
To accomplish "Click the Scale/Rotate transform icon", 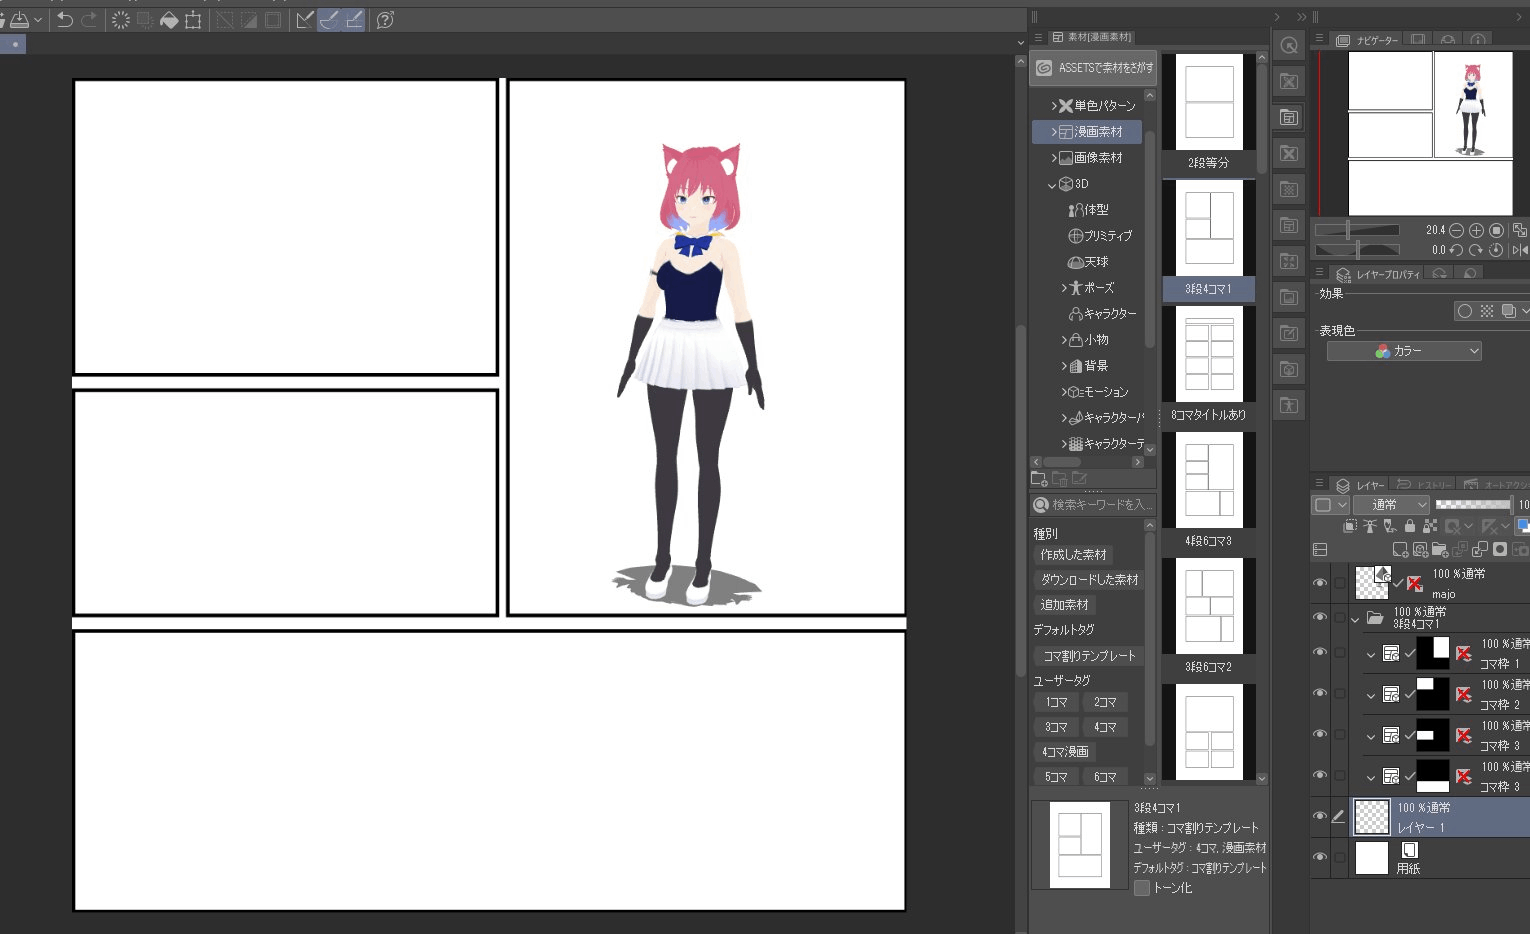I will [193, 20].
